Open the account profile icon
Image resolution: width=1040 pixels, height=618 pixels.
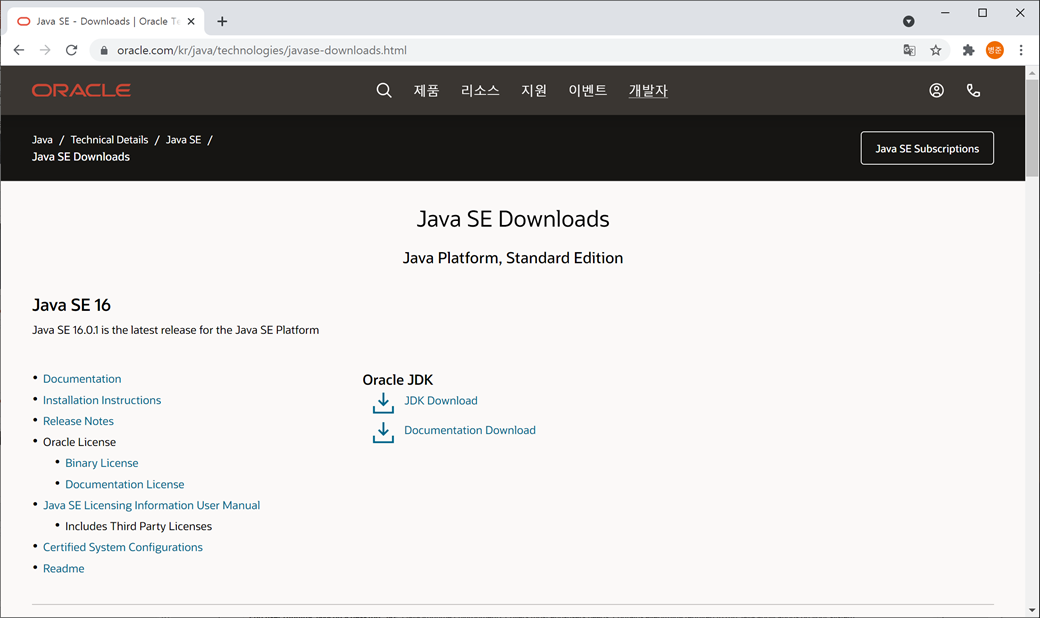coord(937,90)
